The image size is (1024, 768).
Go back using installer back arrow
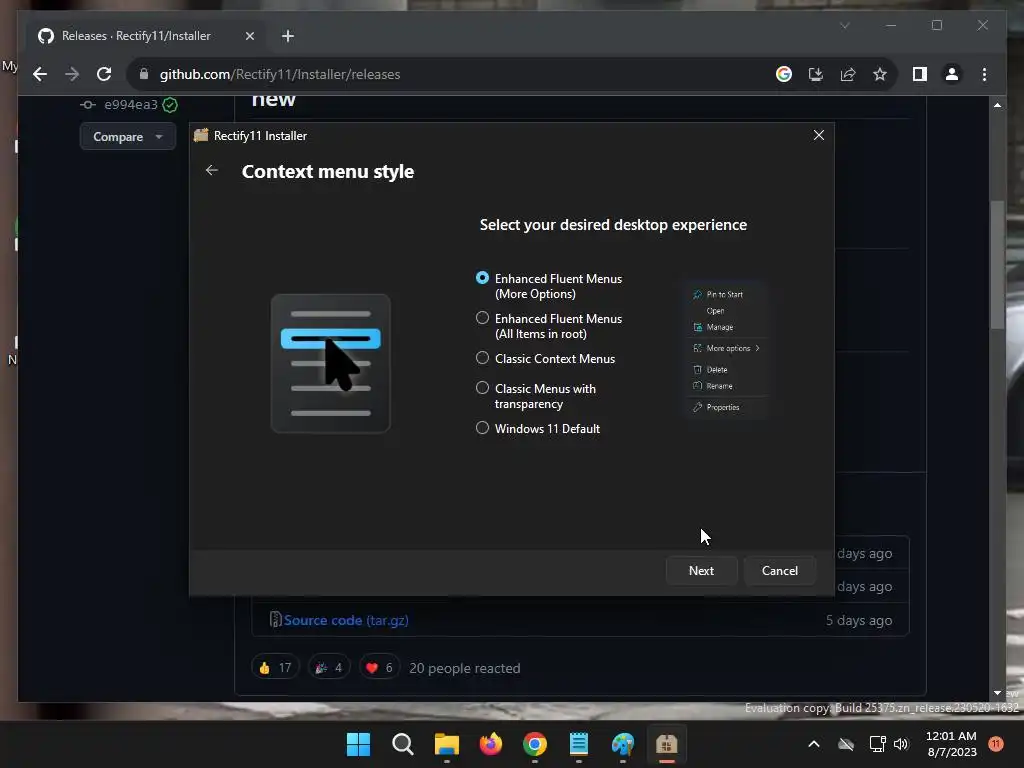tap(212, 170)
